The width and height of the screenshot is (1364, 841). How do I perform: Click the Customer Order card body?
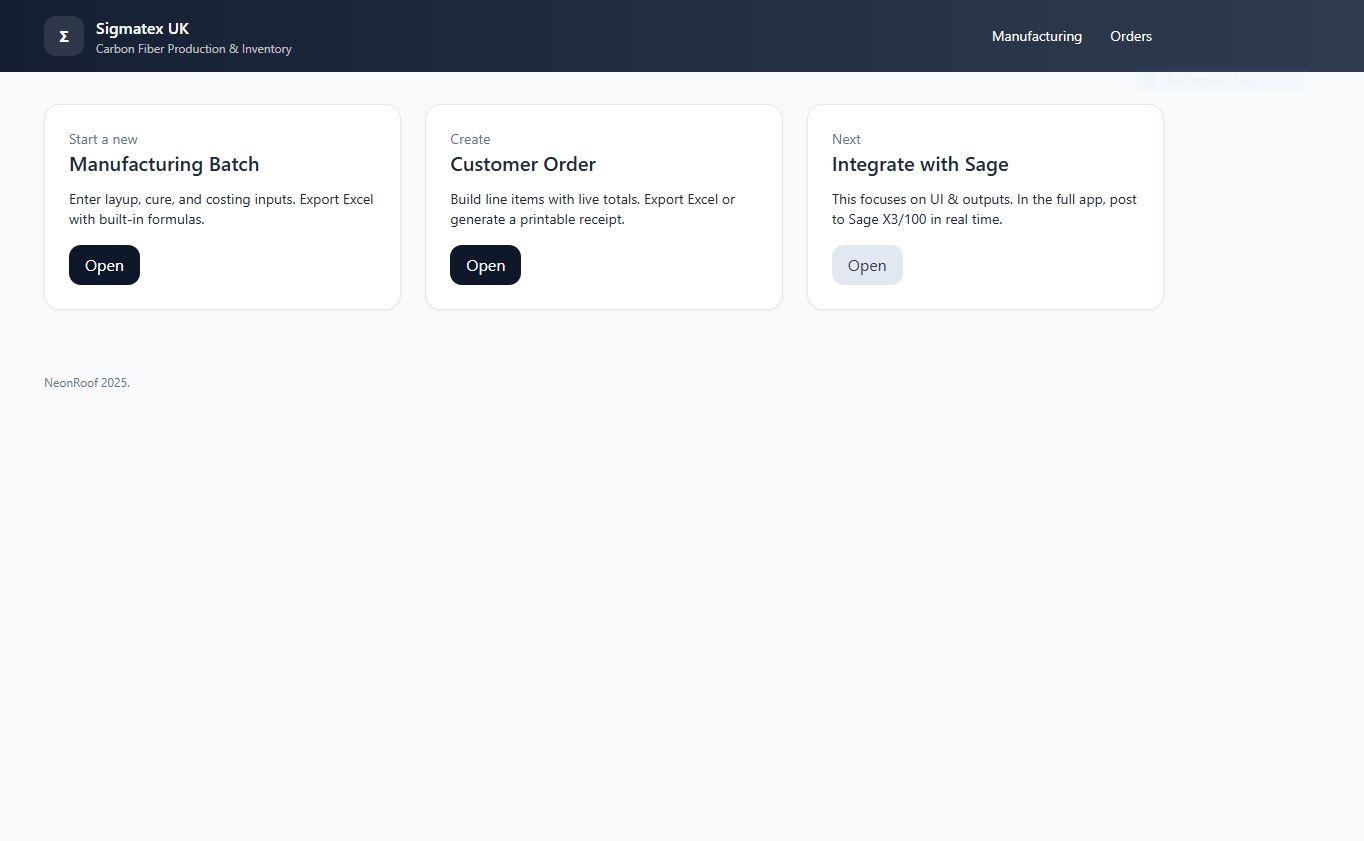(603, 209)
